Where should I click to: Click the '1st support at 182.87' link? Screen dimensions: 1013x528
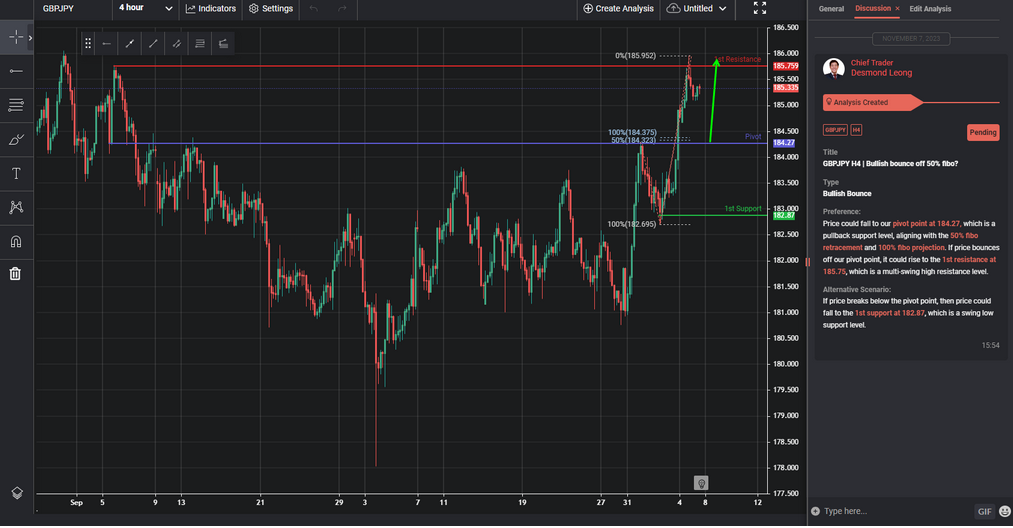(x=889, y=313)
